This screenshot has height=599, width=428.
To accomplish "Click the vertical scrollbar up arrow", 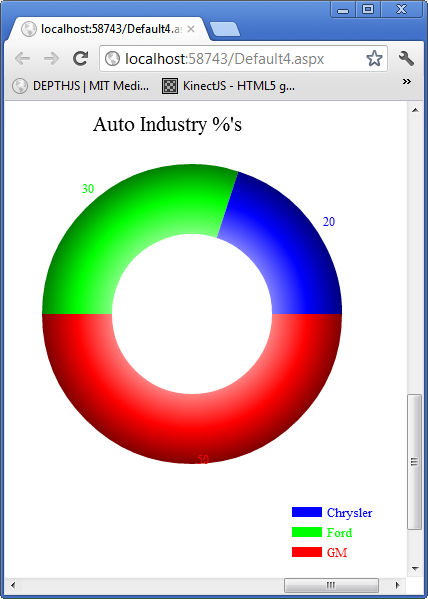I will (415, 110).
